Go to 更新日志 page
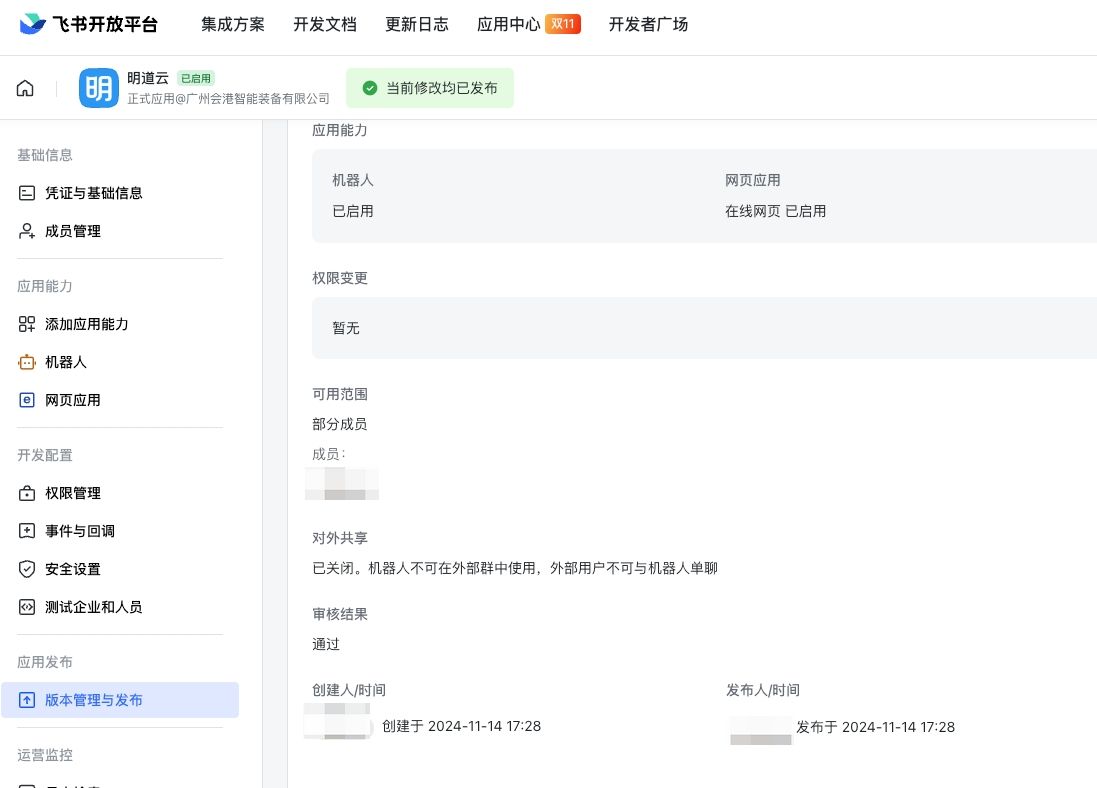Screen dimensions: 1097x788 pyautogui.click(x=417, y=25)
